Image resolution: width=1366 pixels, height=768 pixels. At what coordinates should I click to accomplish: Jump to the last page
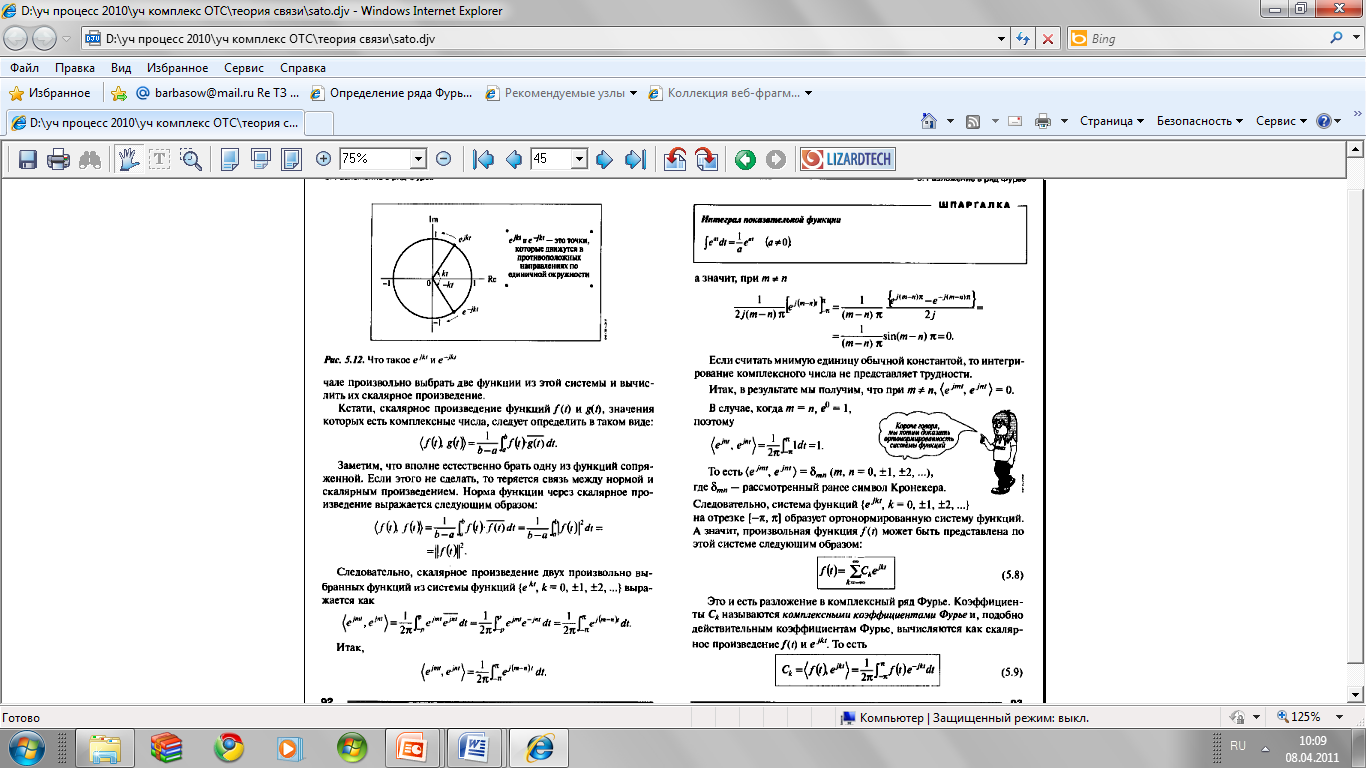(635, 159)
